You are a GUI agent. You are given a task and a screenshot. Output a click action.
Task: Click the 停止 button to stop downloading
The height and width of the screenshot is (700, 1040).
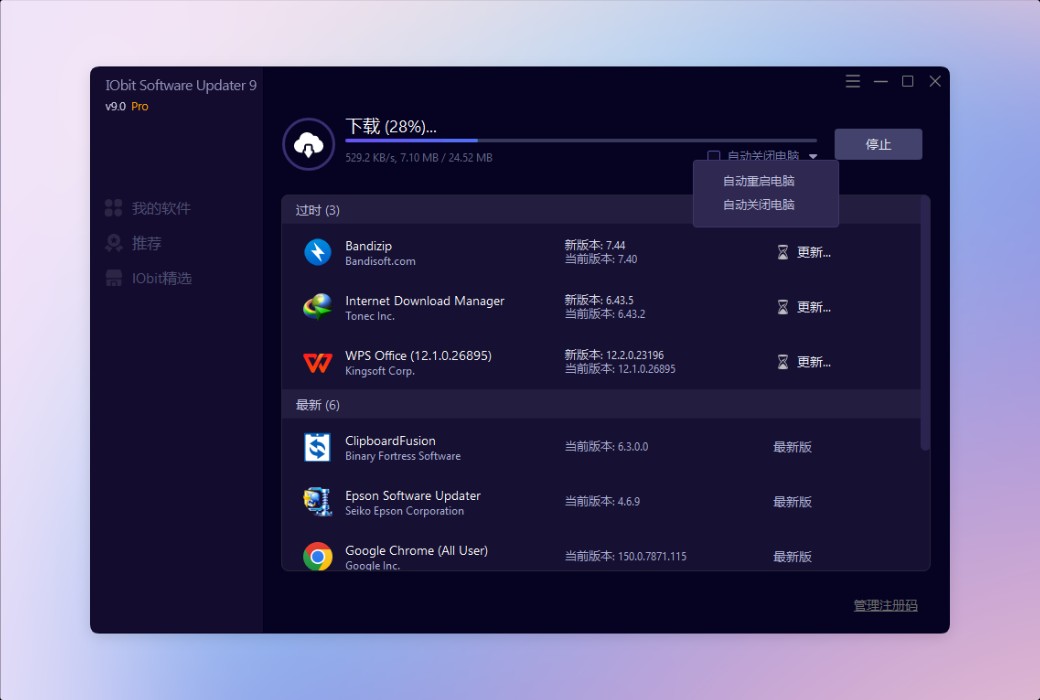tap(878, 144)
